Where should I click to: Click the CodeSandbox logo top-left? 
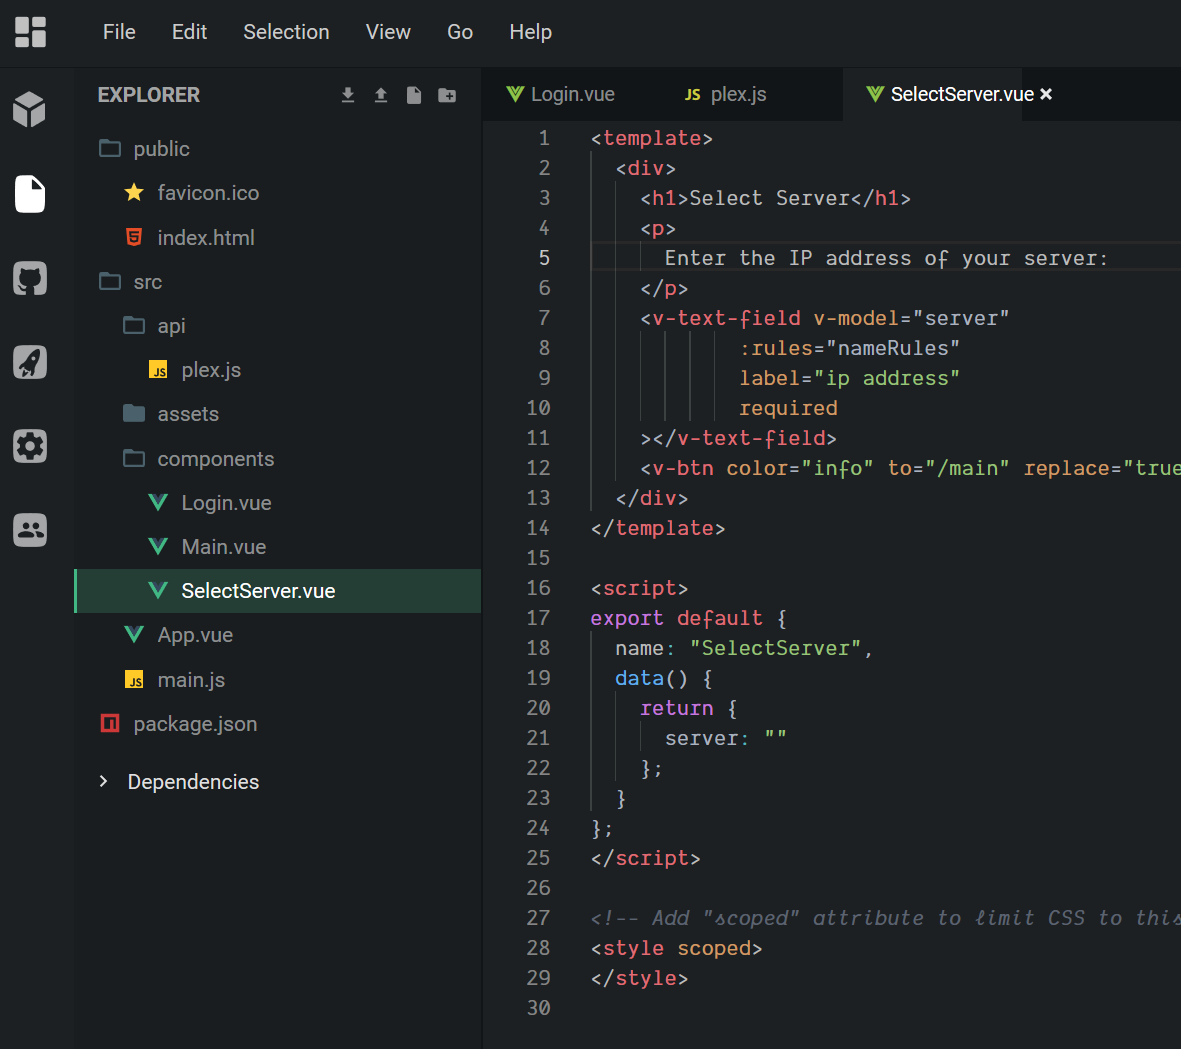[30, 32]
